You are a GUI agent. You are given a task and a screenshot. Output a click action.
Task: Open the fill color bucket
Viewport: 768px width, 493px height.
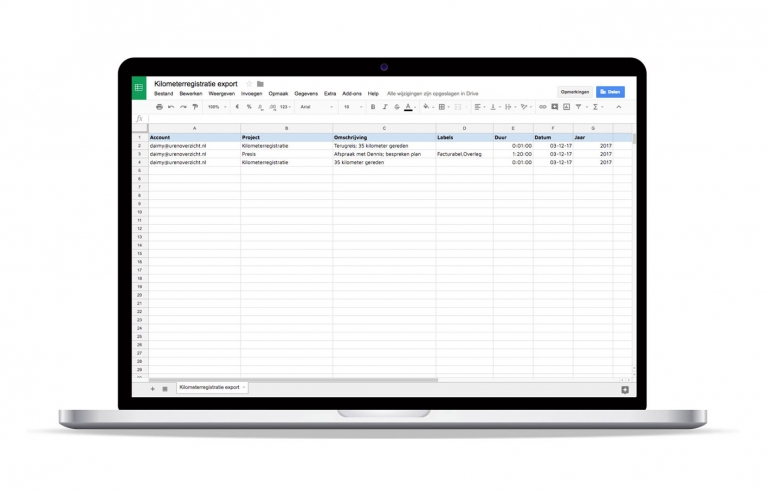click(x=427, y=107)
